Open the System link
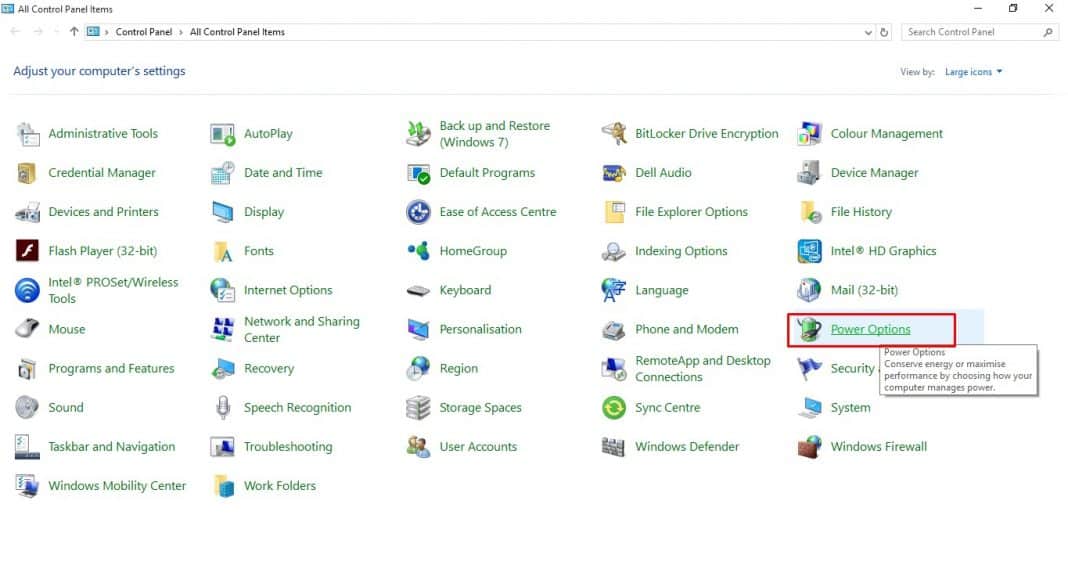Viewport: 1068px width, 569px height. coord(850,407)
